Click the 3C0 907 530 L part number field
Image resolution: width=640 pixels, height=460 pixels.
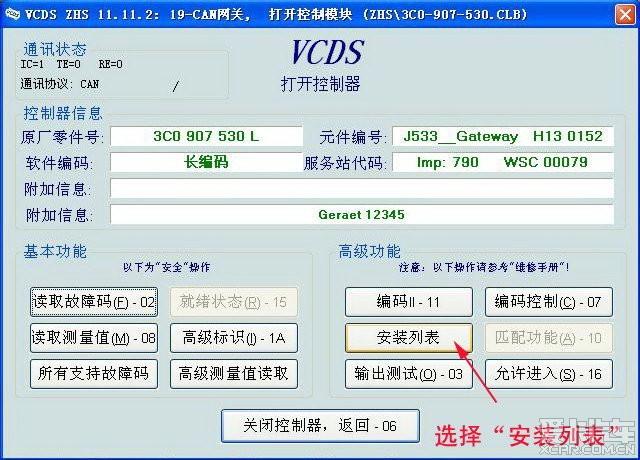tap(206, 136)
